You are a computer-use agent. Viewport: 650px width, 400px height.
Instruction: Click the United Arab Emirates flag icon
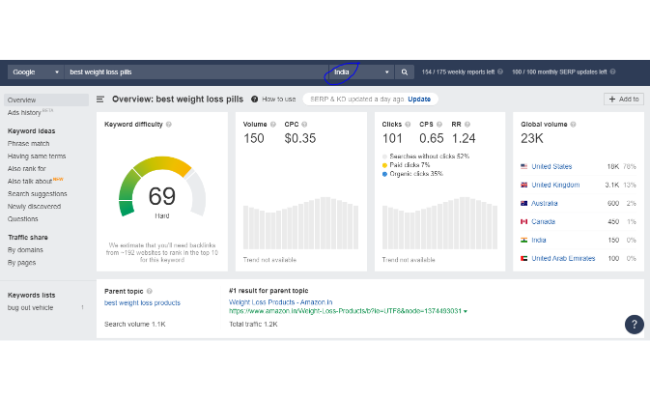(524, 258)
